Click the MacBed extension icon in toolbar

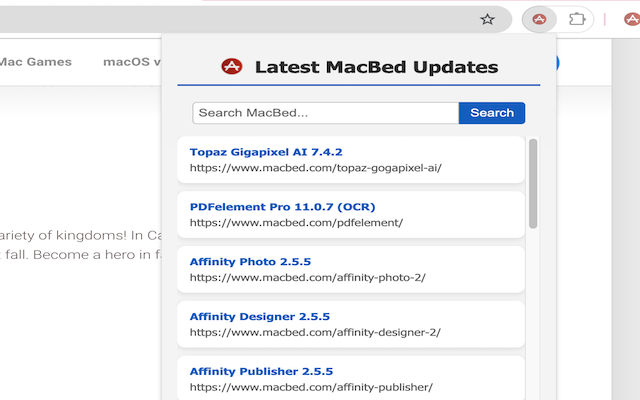coord(539,19)
